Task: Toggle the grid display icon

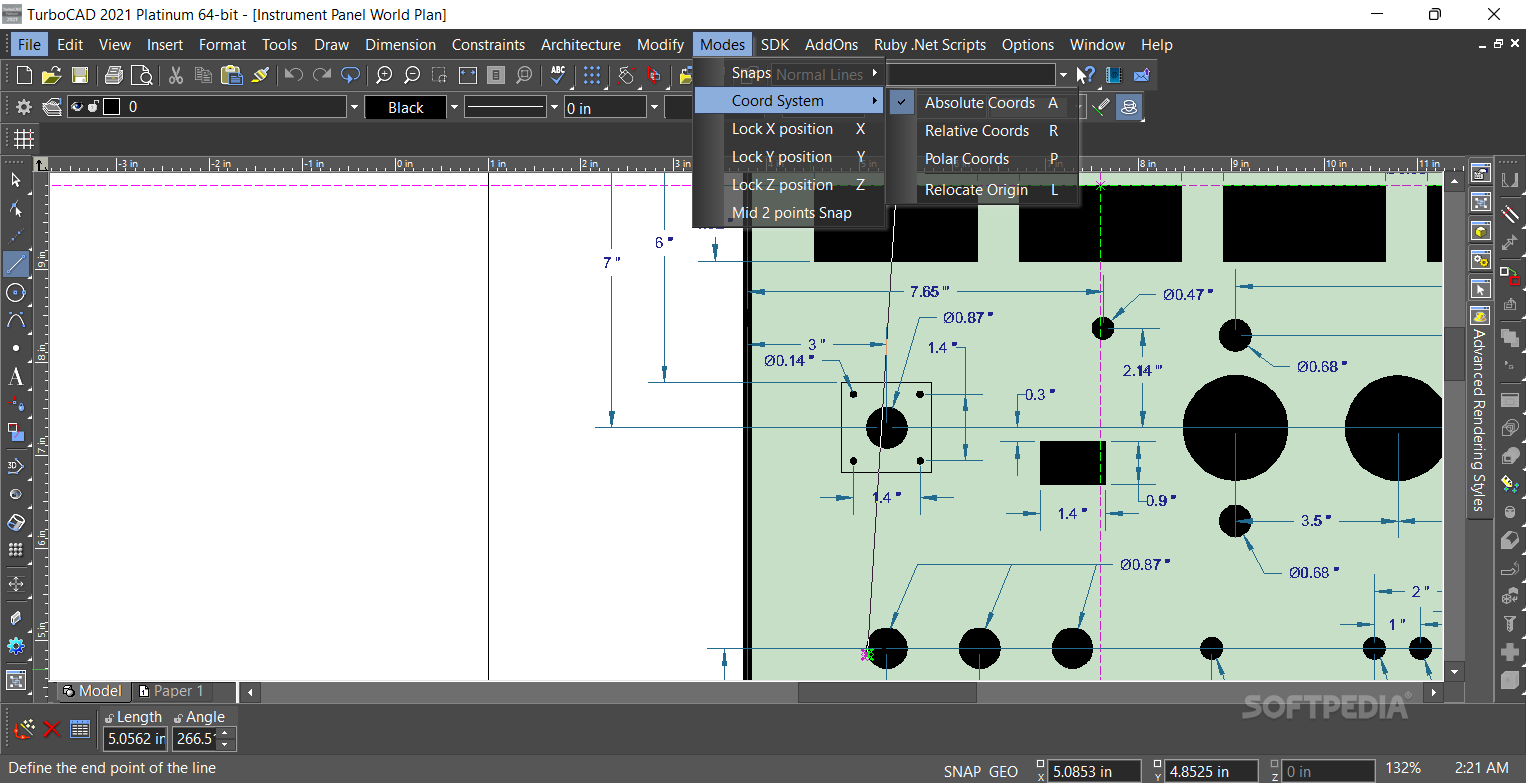Action: (x=24, y=138)
